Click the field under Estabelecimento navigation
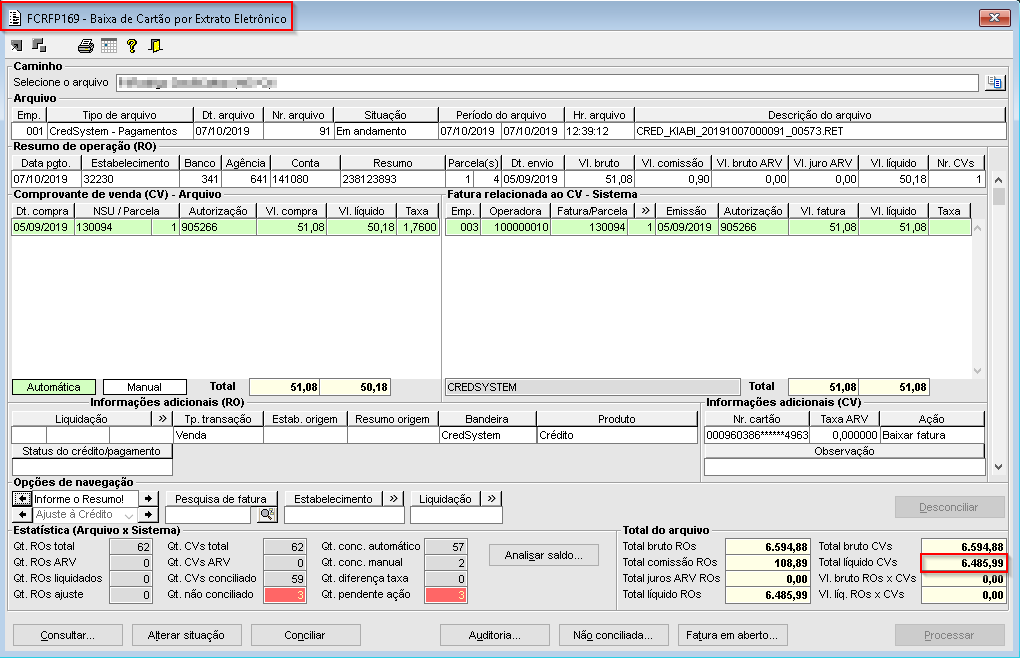 point(344,515)
